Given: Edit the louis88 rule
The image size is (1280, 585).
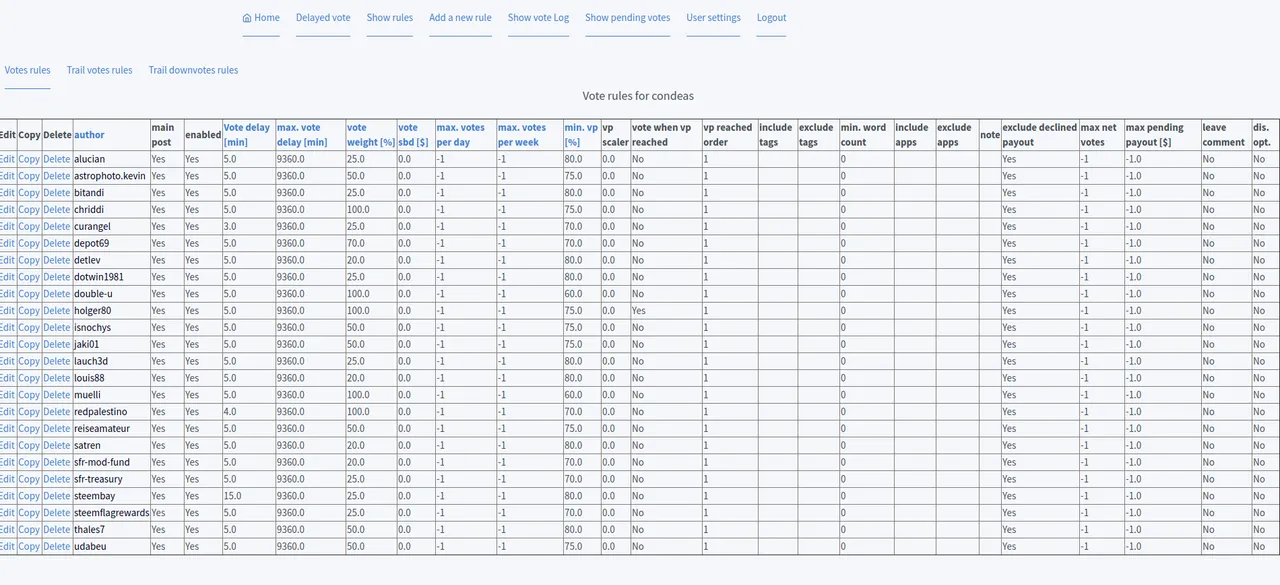Looking at the screenshot, I should coord(7,378).
